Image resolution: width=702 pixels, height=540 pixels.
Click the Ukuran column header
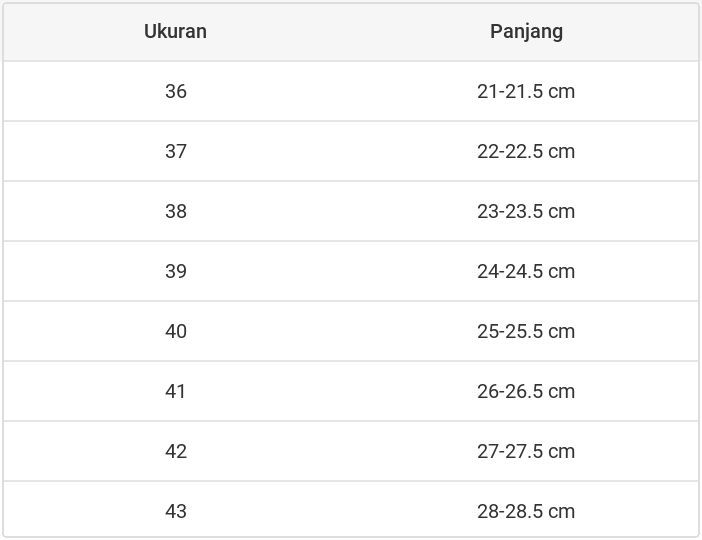[175, 31]
